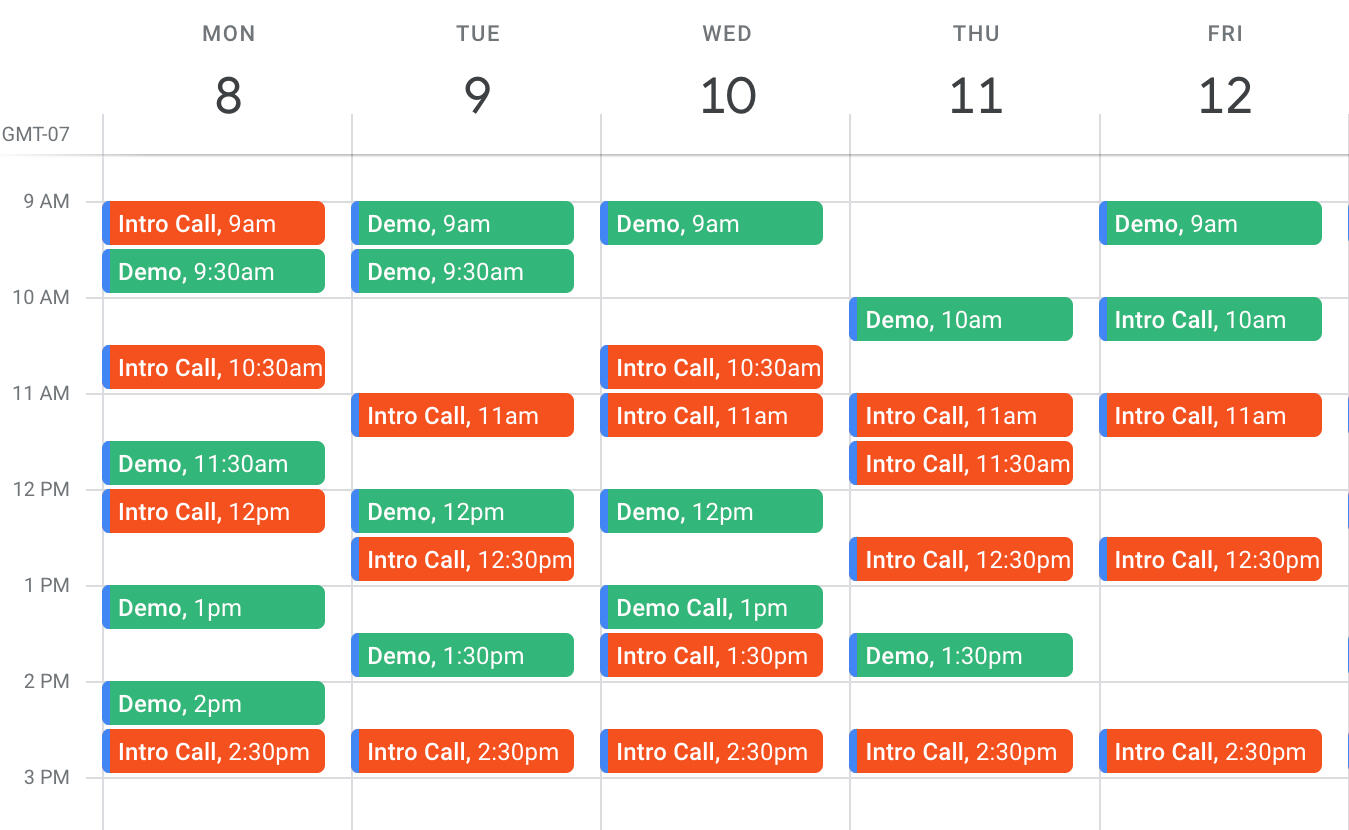
Task: Open Thursday's 11:30am Intro Call event
Action: [x=961, y=463]
